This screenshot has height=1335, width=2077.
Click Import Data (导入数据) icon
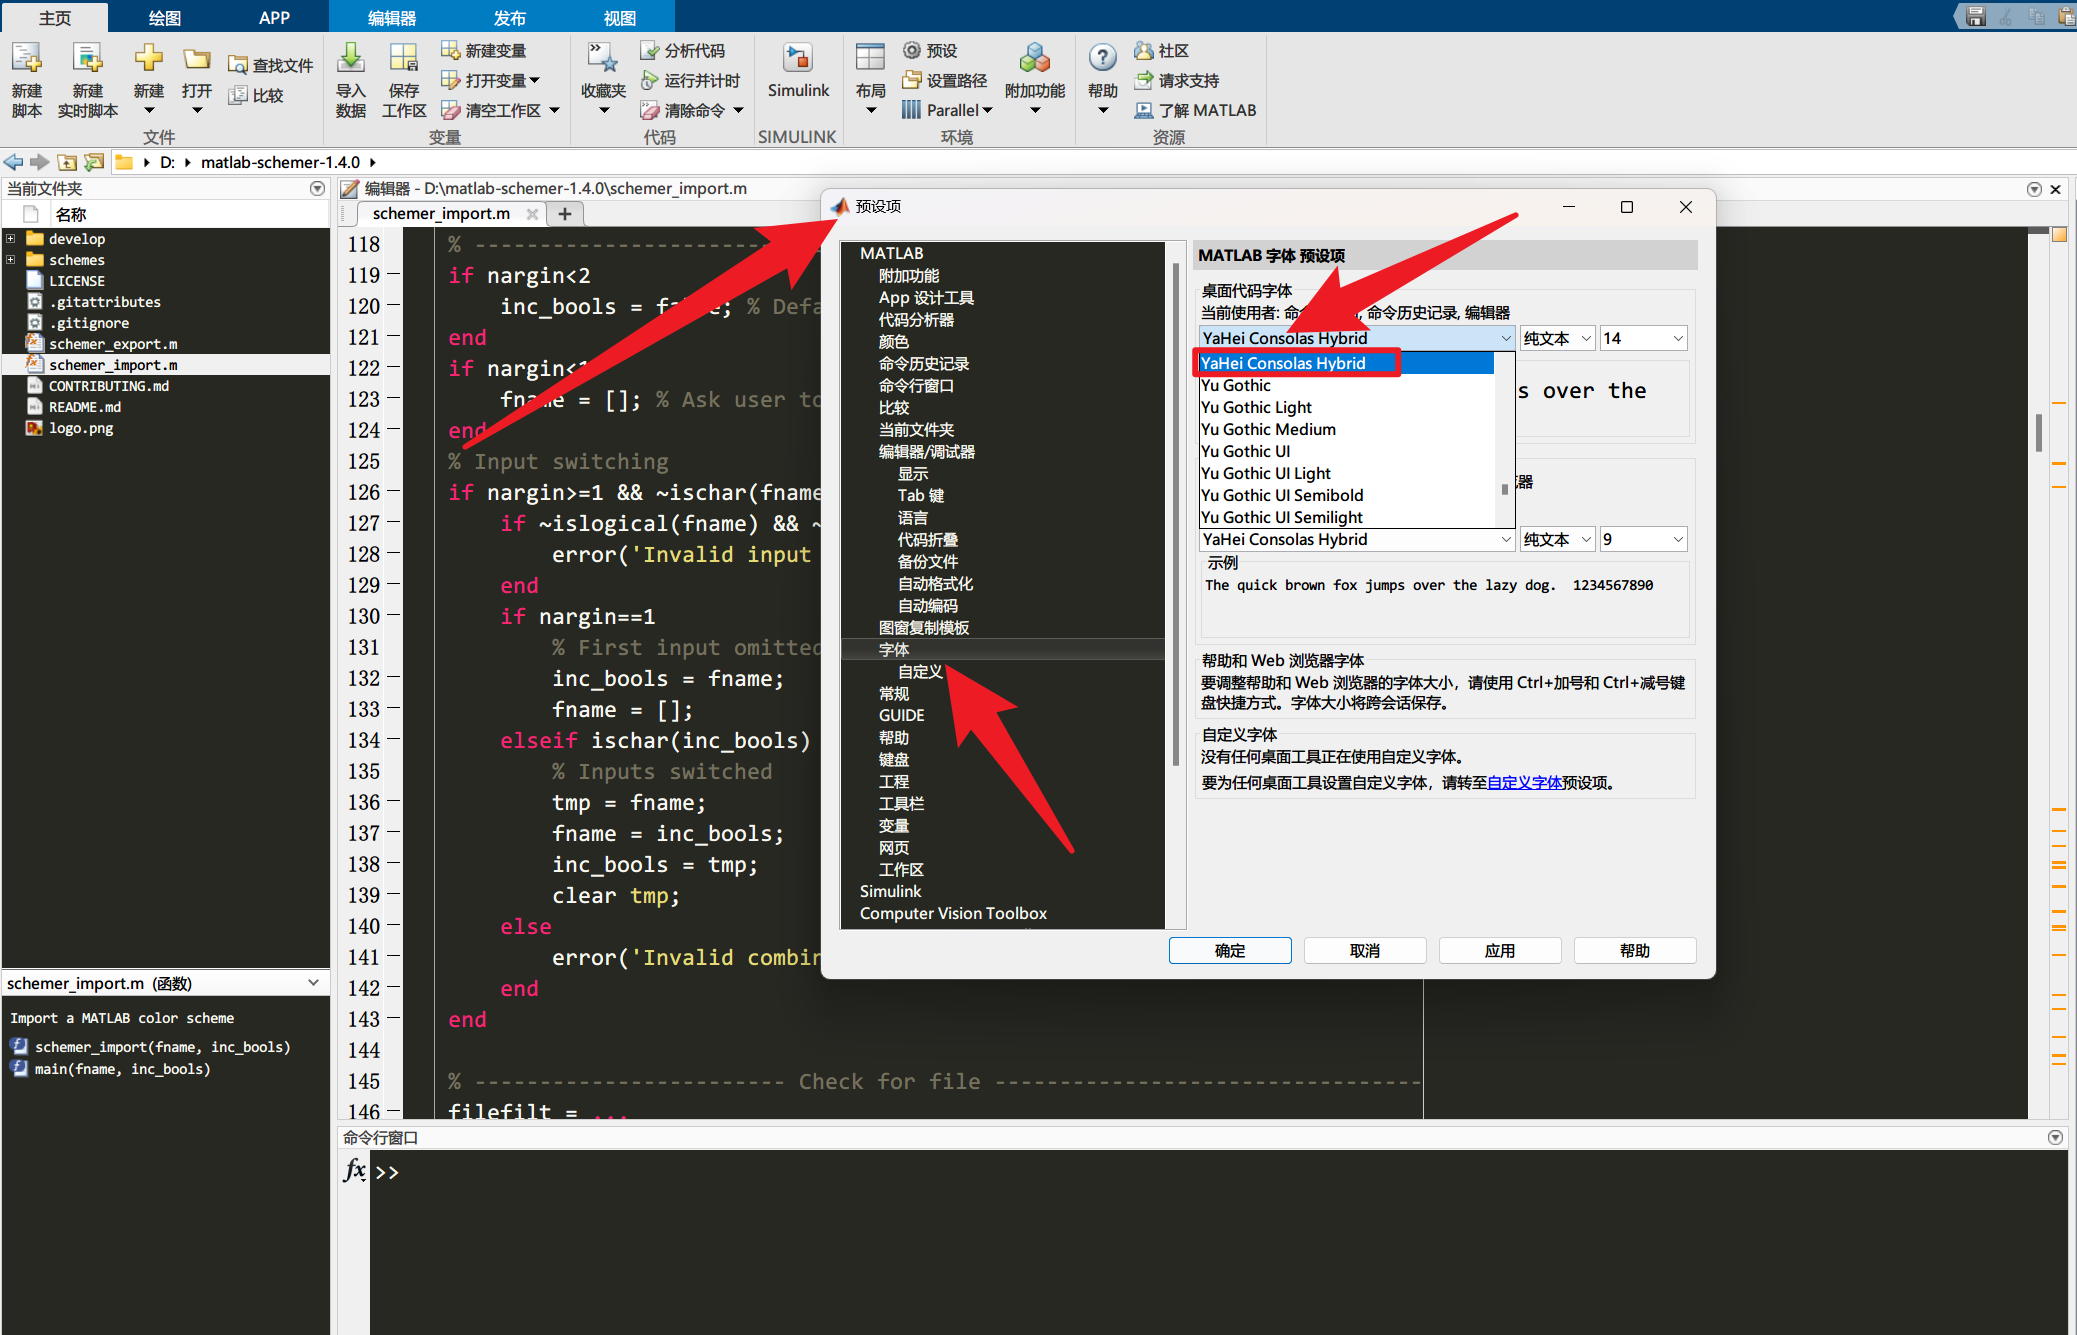click(351, 58)
